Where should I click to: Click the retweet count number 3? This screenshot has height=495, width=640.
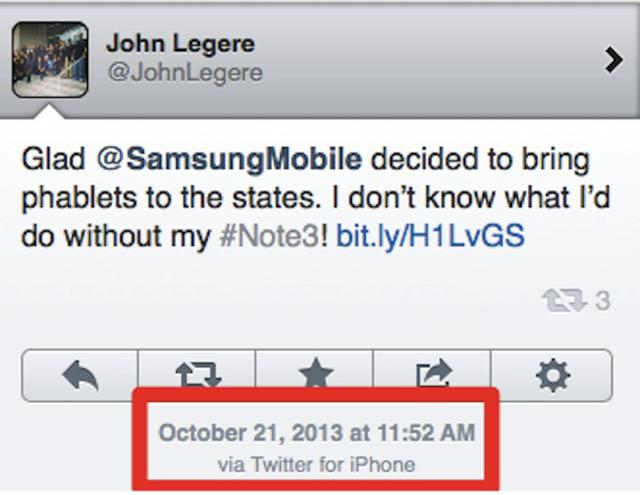point(602,301)
